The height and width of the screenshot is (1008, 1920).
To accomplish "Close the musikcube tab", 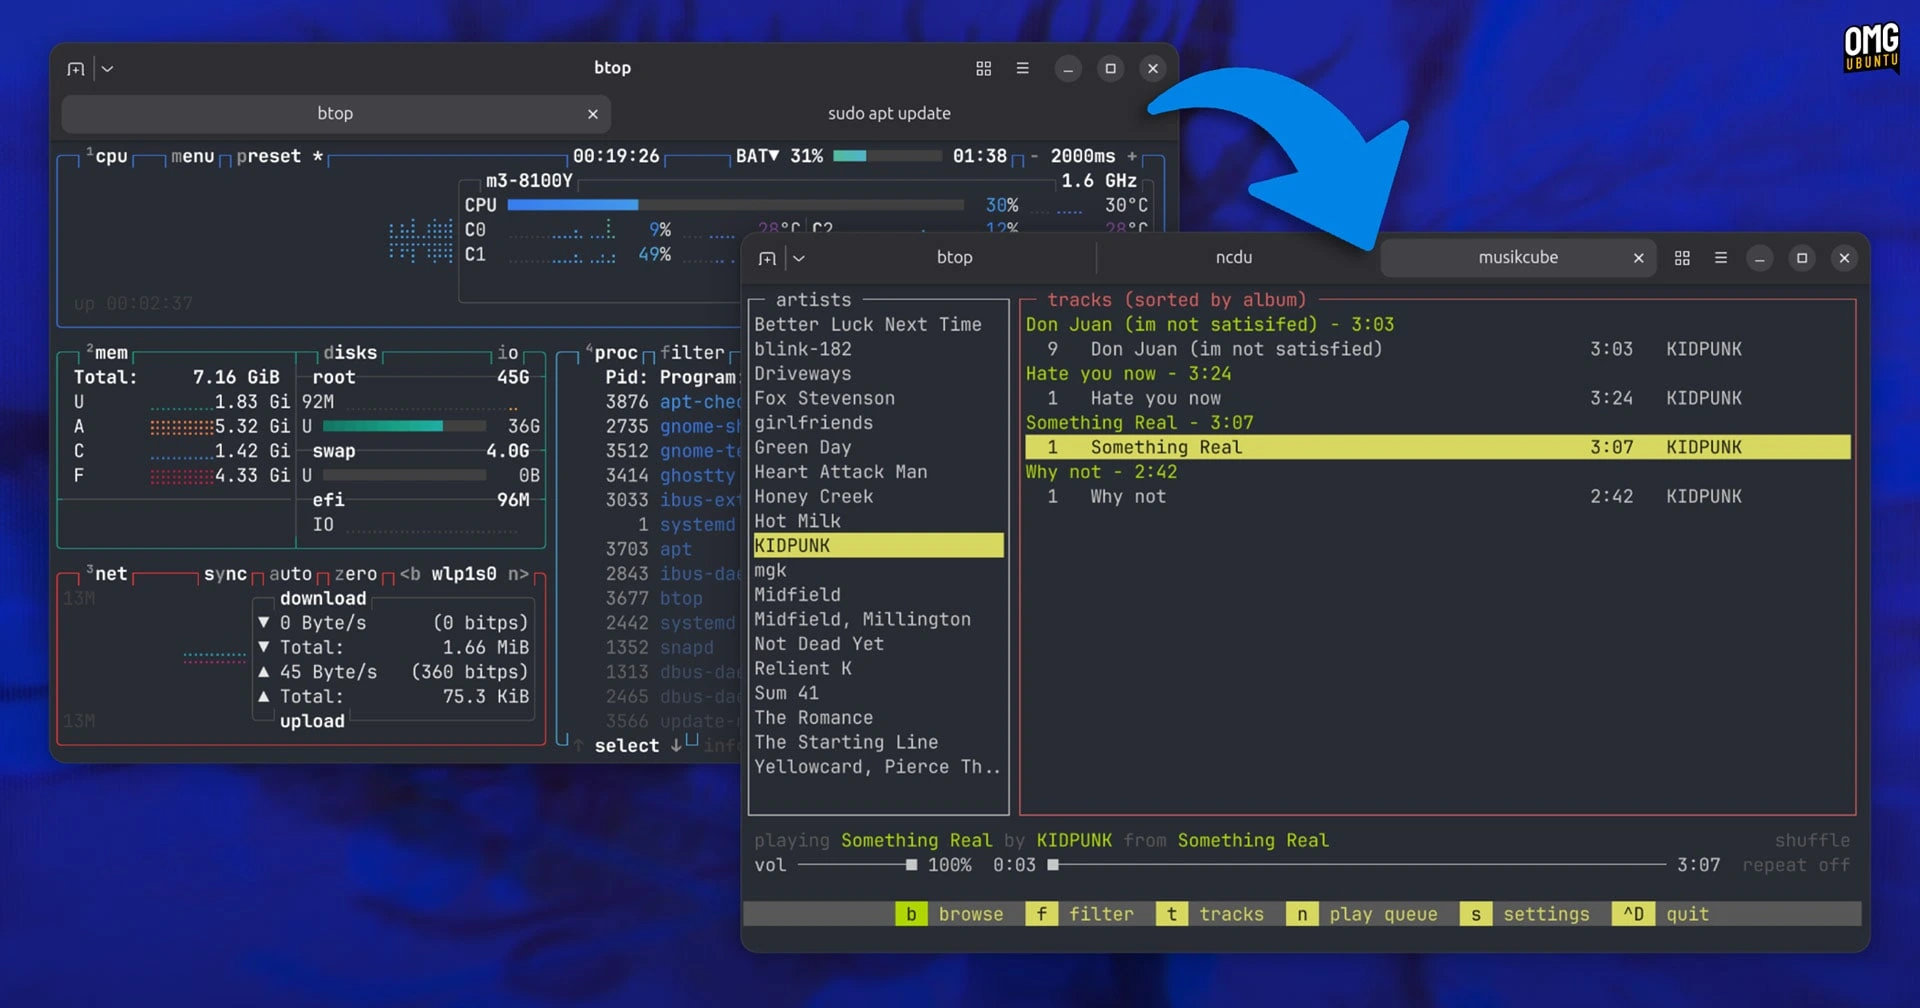I will click(1638, 258).
